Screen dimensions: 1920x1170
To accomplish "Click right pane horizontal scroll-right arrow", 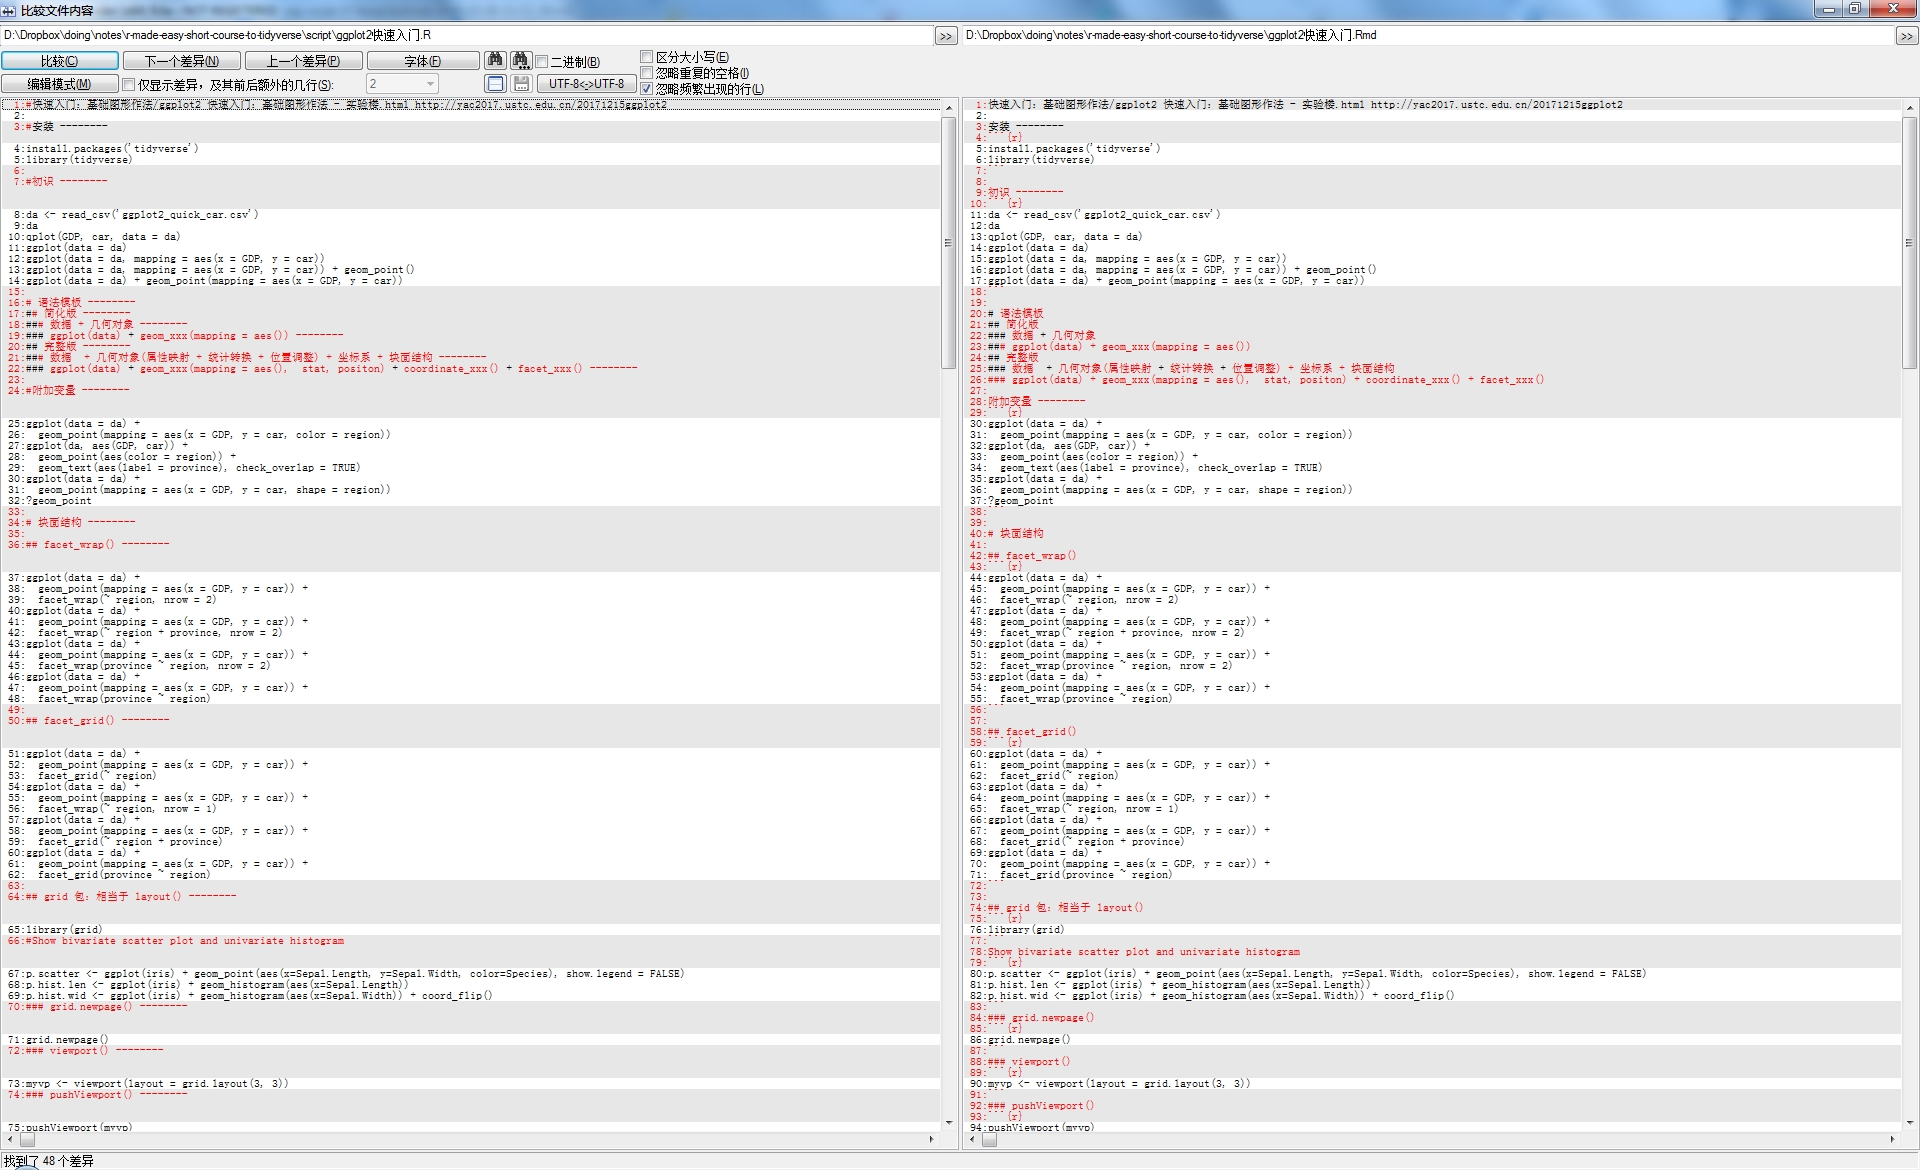I will pyautogui.click(x=1892, y=1139).
